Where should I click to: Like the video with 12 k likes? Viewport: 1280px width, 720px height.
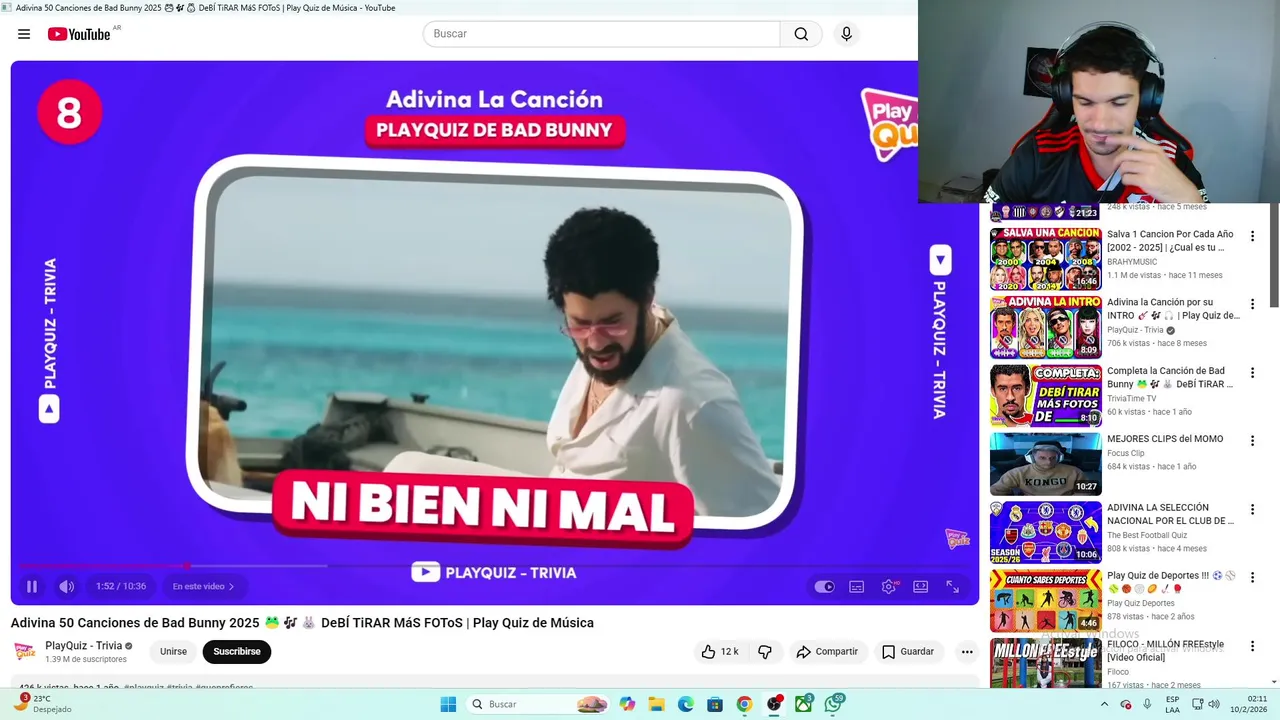720,652
